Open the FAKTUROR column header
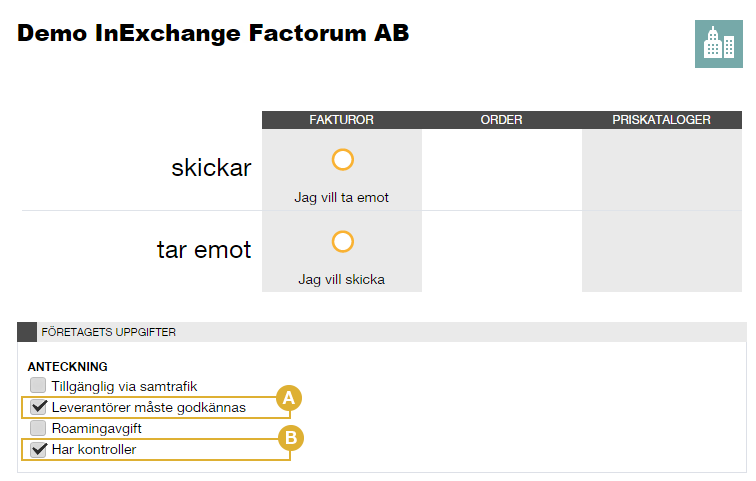This screenshot has width=756, height=481. (x=341, y=120)
